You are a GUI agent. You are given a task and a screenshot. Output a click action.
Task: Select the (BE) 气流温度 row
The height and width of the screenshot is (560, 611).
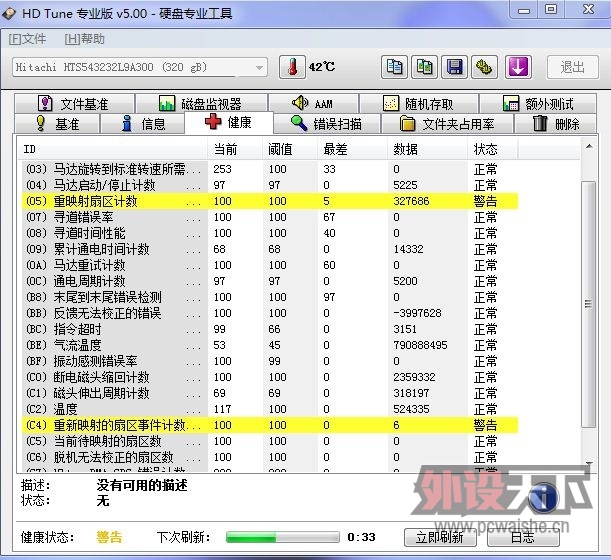(268, 345)
